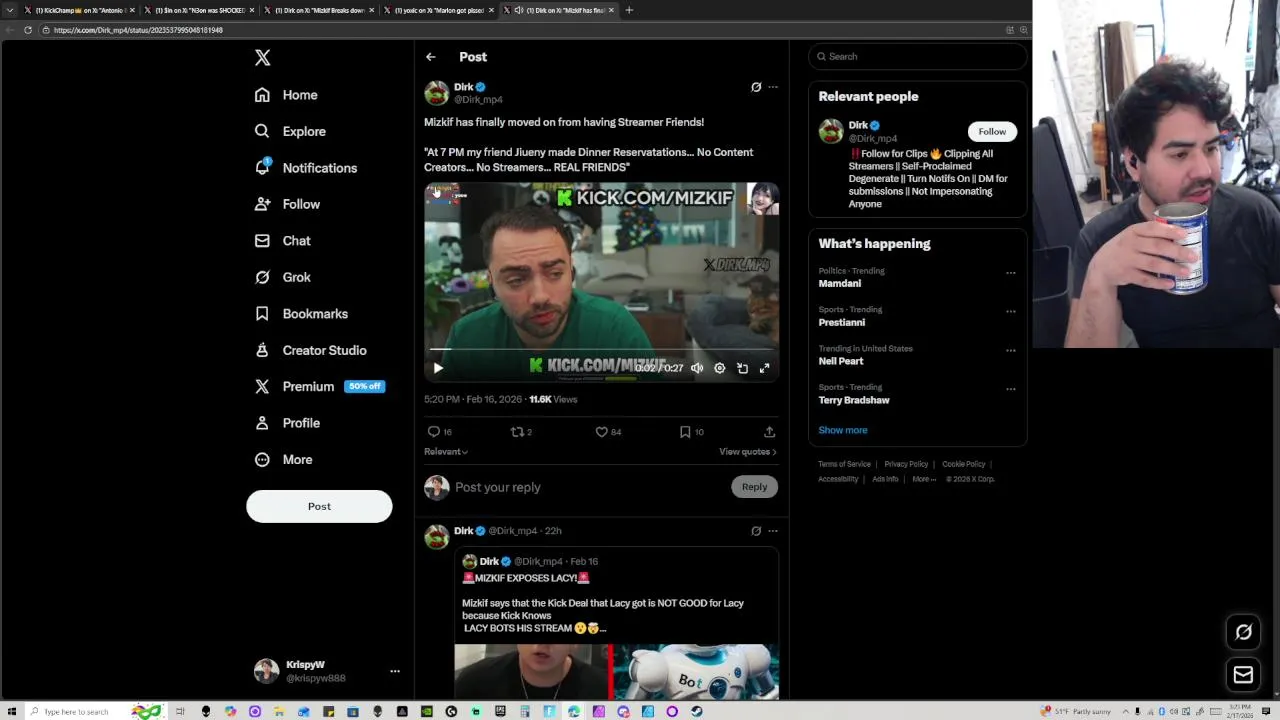Click the share icon on the post
The image size is (1280, 720).
769,432
